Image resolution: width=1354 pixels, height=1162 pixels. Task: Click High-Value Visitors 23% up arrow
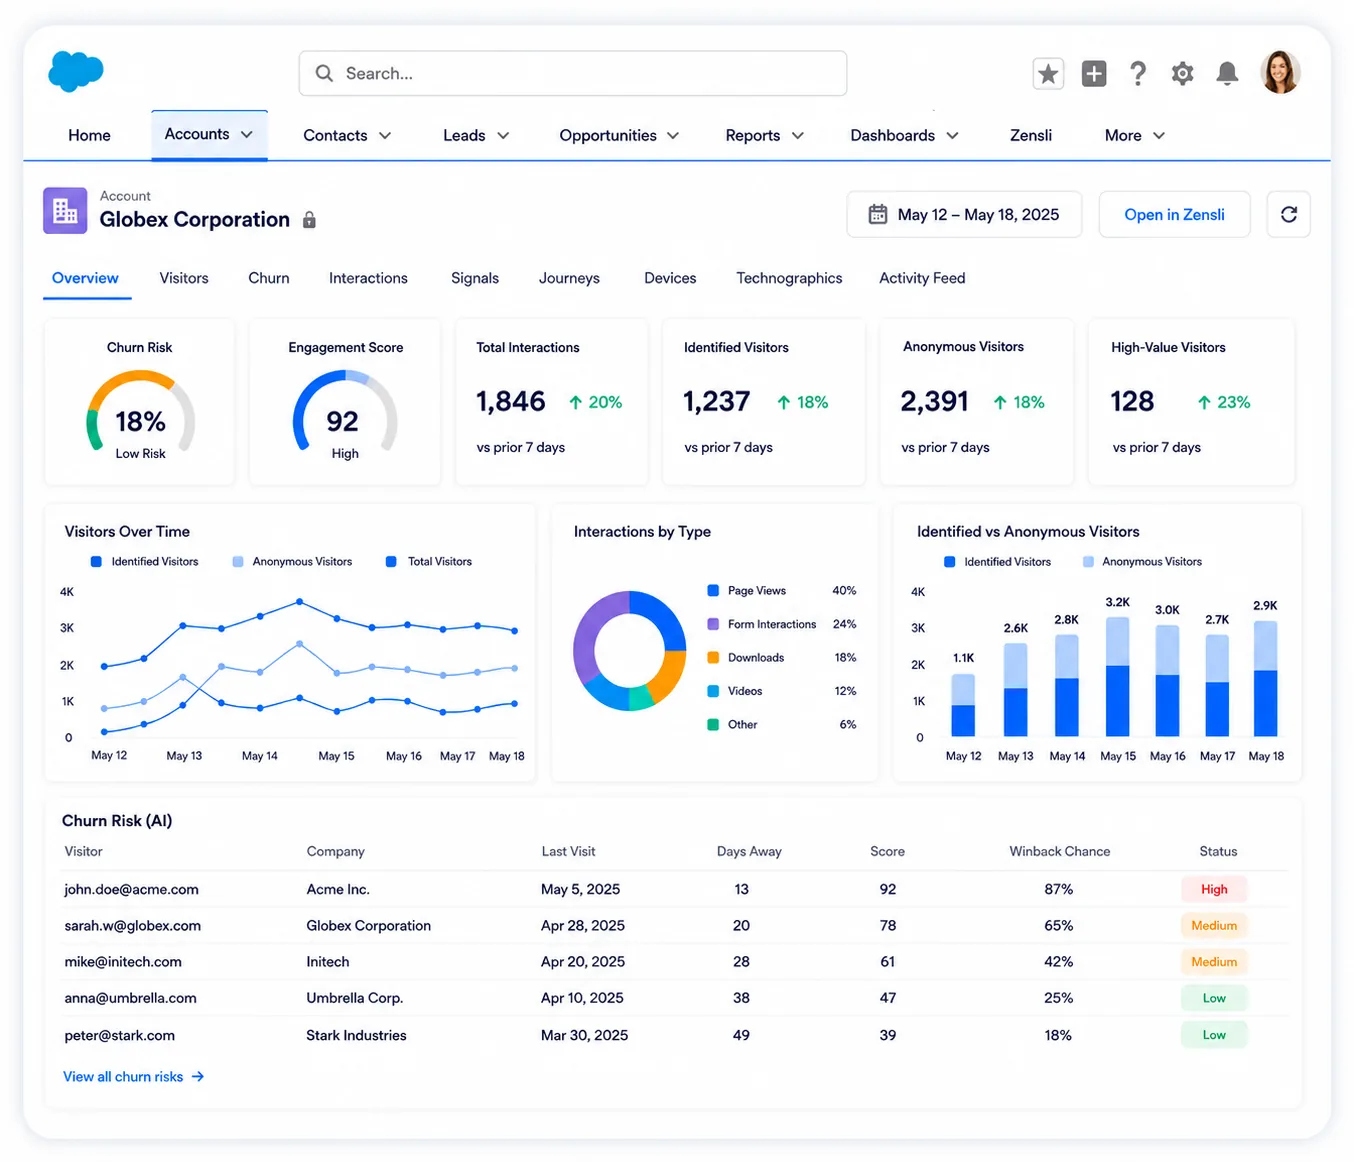click(x=1204, y=402)
